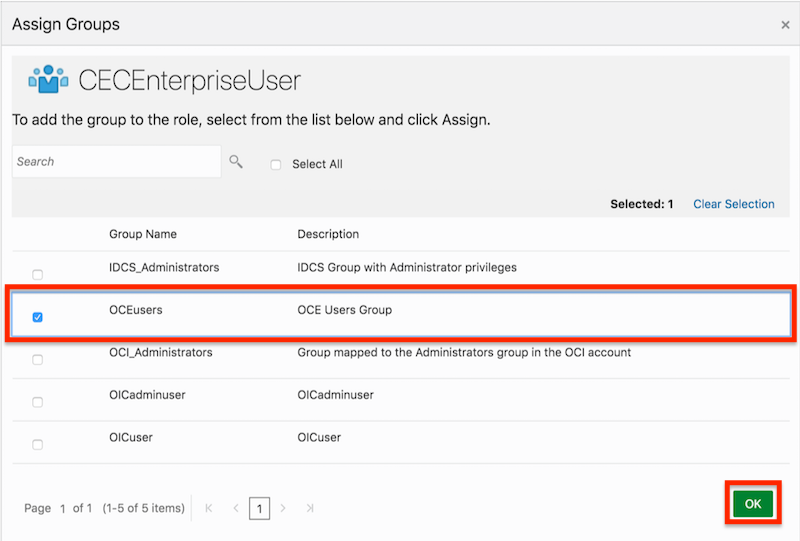Click the search magnifier icon
The image size is (800, 541).
[236, 161]
